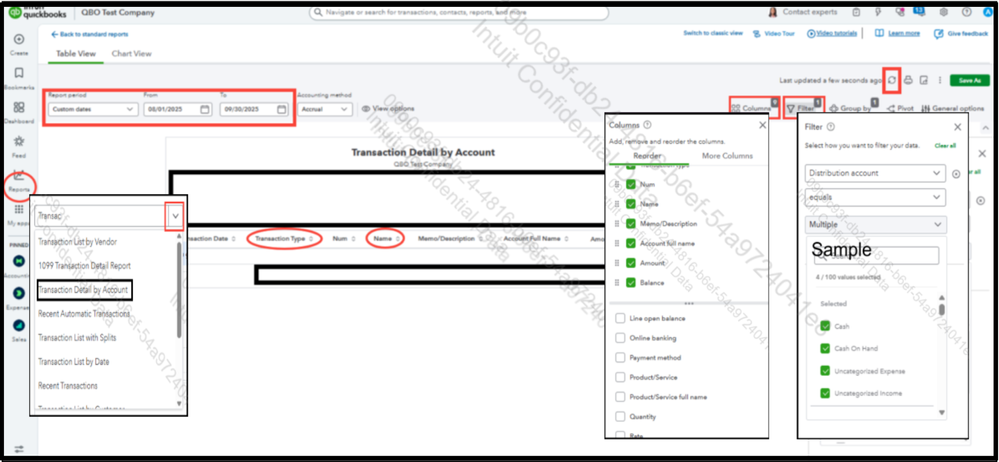Check the Payment method column
This screenshot has width=999, height=462.
pyautogui.click(x=620, y=357)
